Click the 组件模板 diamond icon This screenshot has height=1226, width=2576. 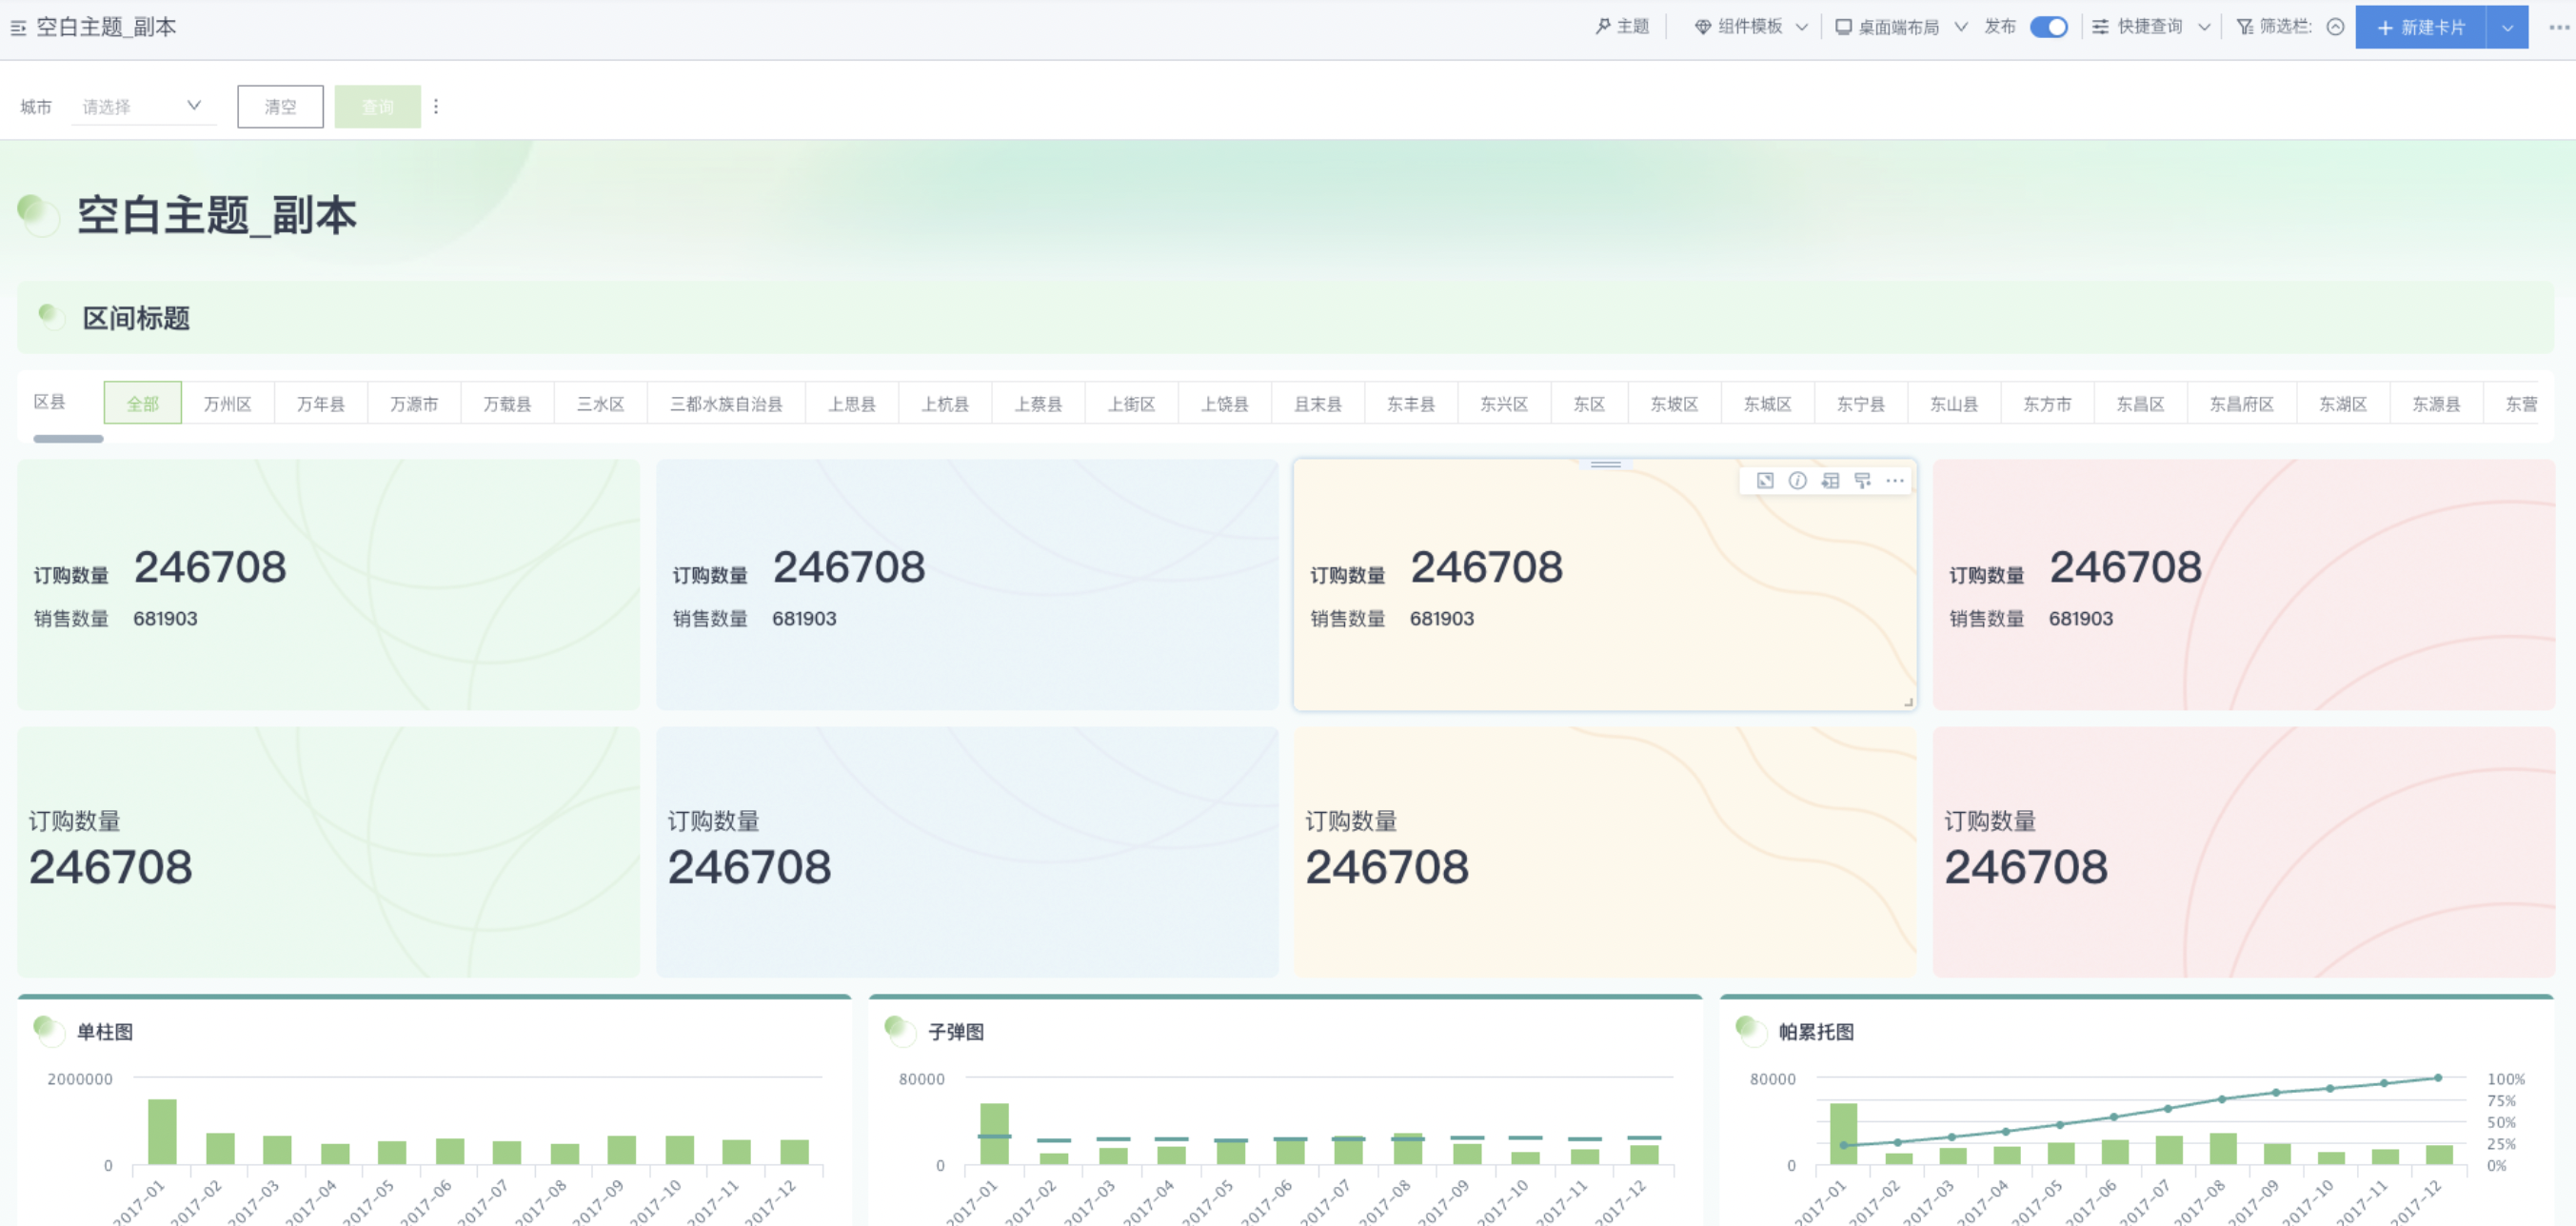(1703, 27)
